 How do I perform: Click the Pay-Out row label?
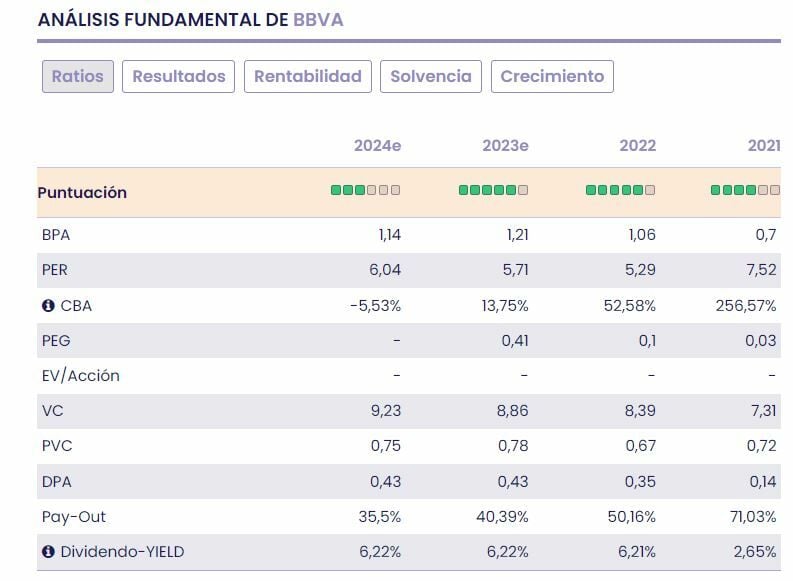click(x=74, y=516)
